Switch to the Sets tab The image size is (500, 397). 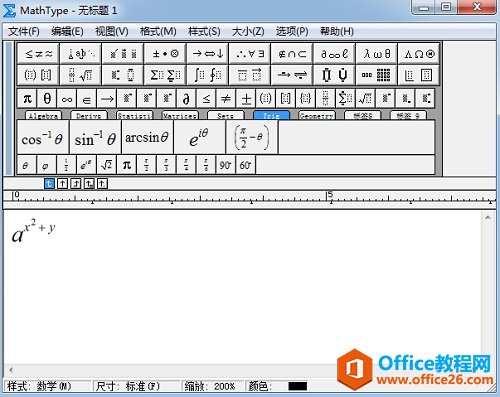(x=225, y=115)
